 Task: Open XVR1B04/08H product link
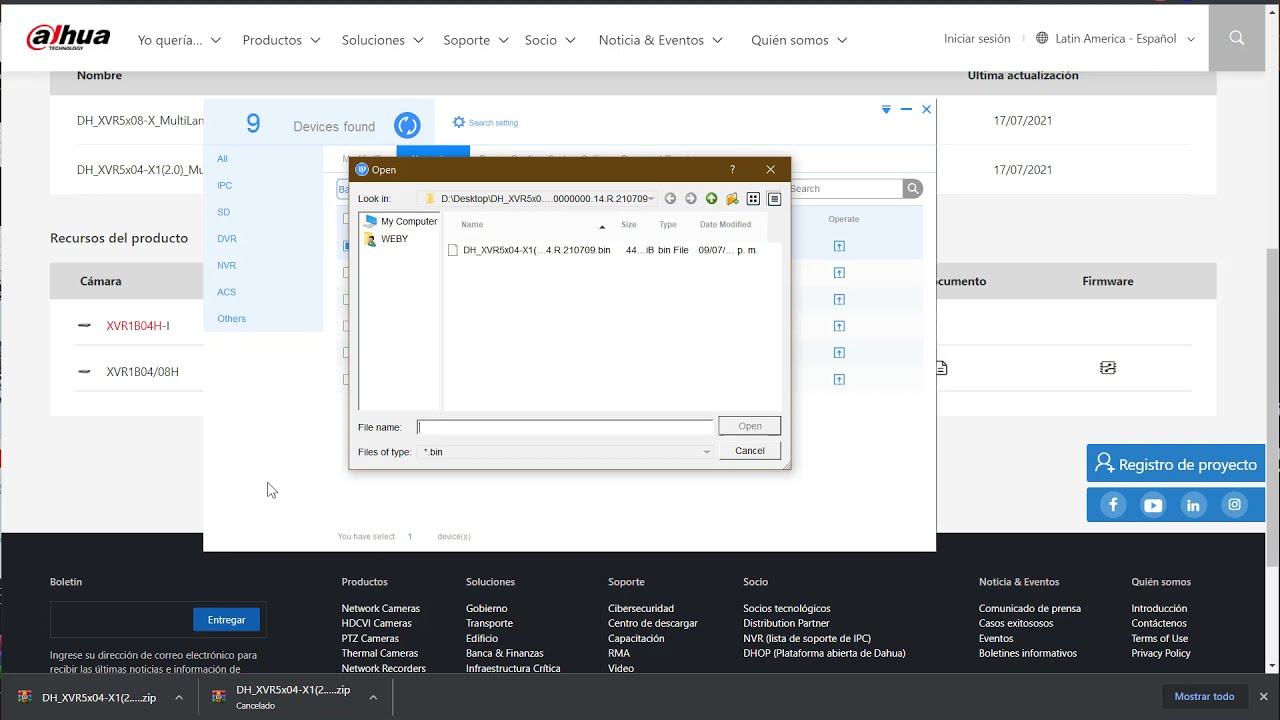point(142,371)
